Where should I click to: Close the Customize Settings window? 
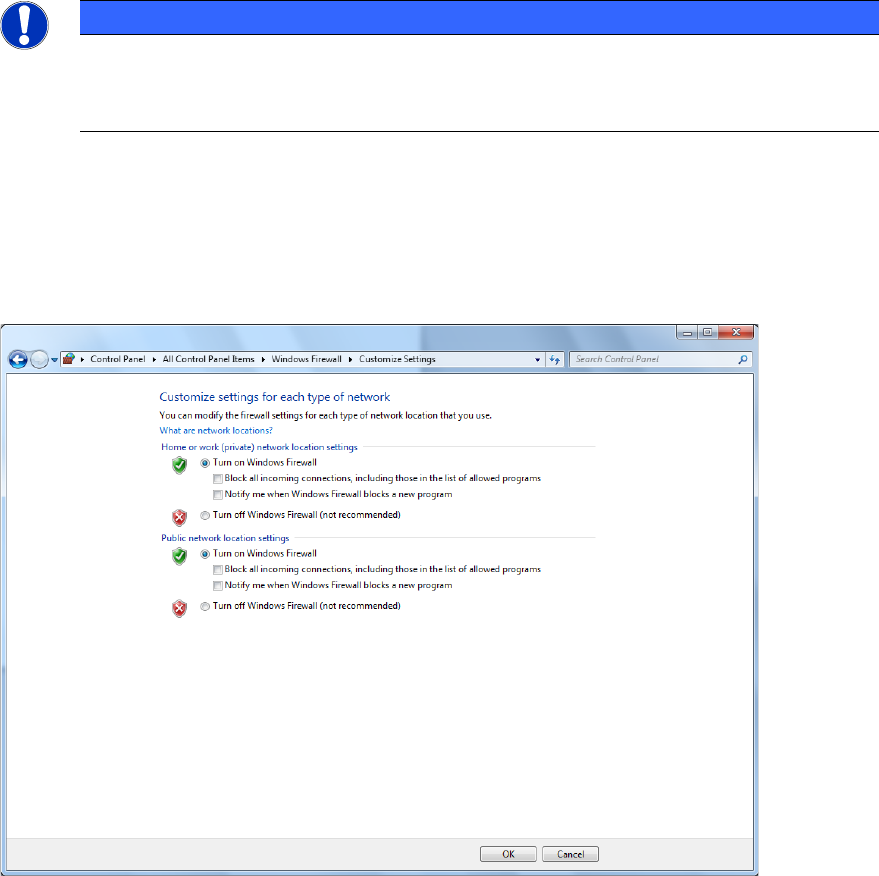(737, 332)
